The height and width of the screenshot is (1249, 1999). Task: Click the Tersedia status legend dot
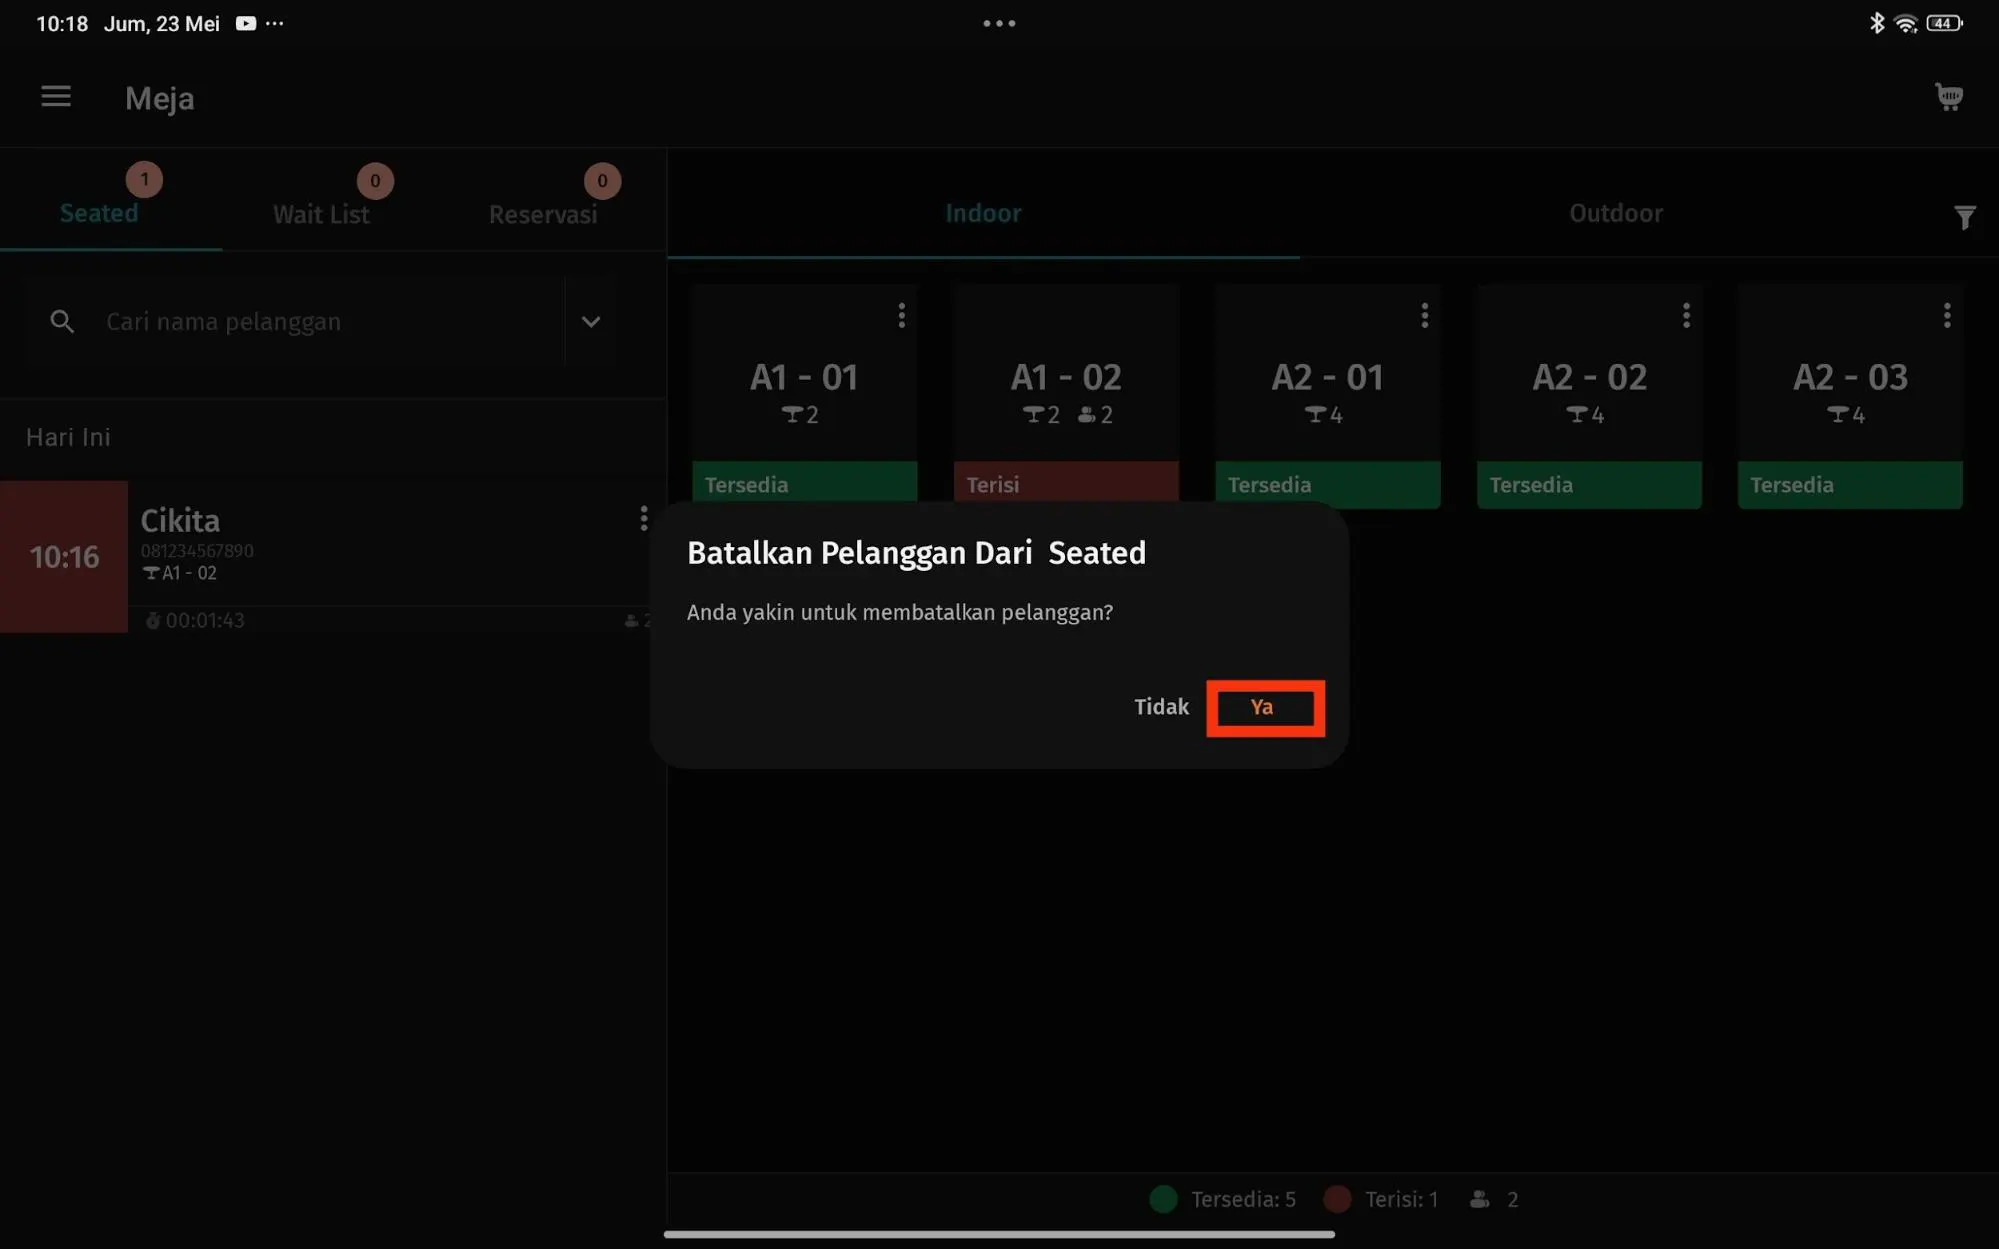pyautogui.click(x=1163, y=1198)
